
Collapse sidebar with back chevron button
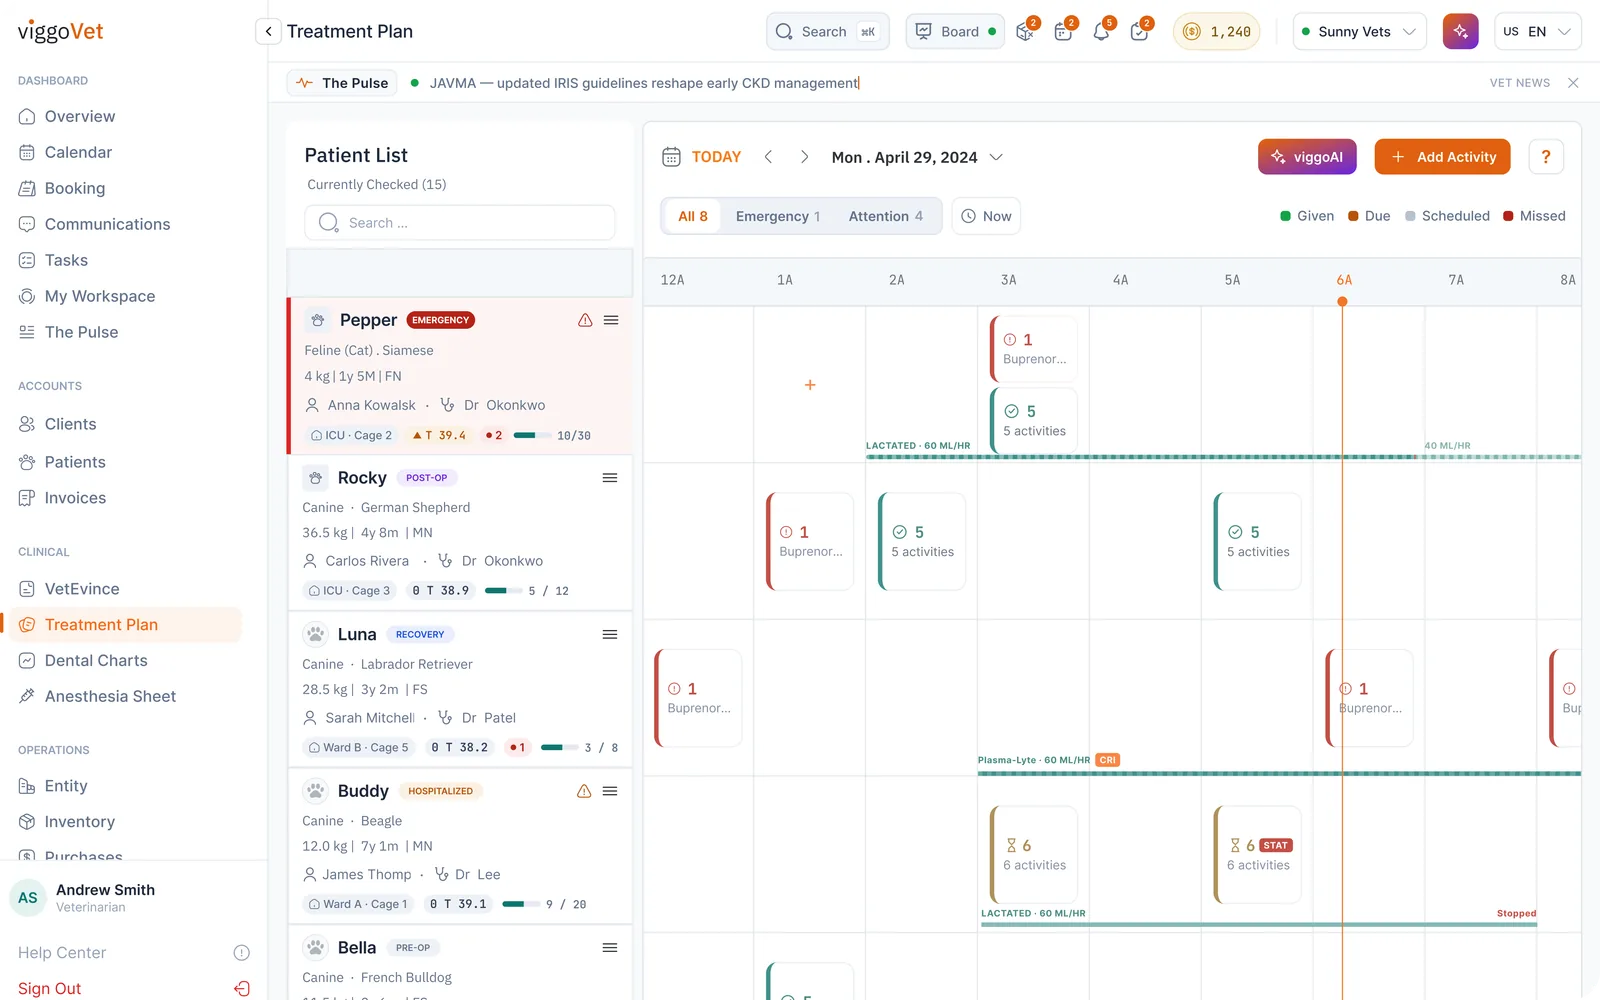(268, 32)
